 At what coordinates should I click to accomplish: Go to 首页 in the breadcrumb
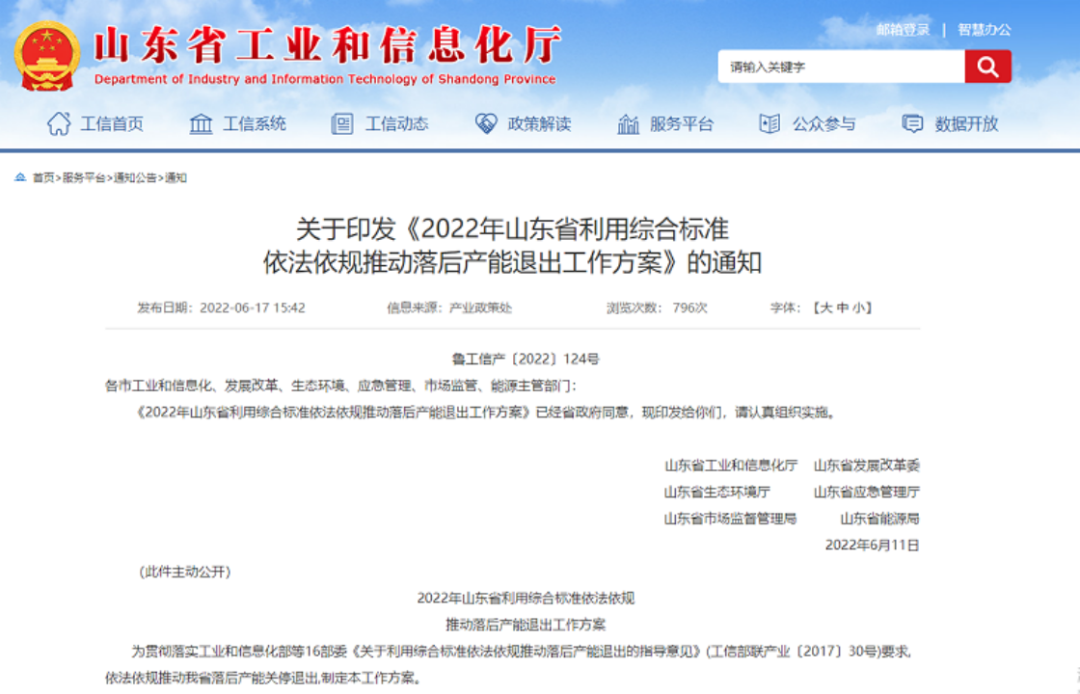tap(43, 178)
